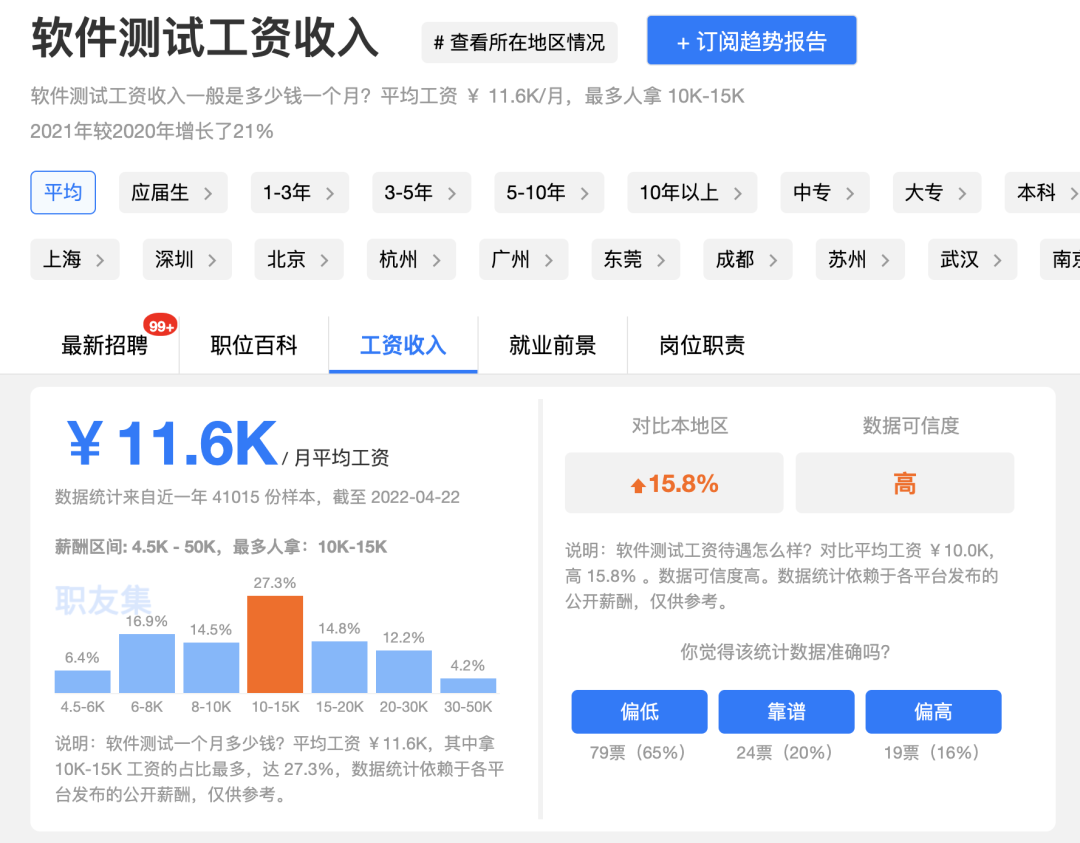Click the chevron next to 10年以上
The image size is (1080, 843).
point(738,194)
